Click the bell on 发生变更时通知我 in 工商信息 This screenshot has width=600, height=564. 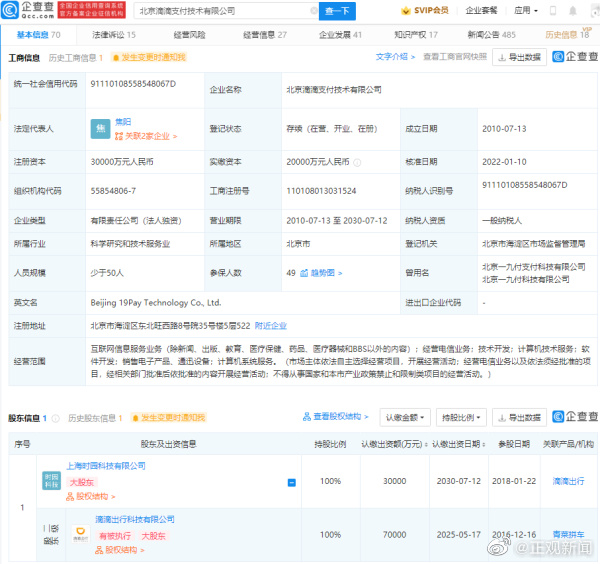pos(116,58)
